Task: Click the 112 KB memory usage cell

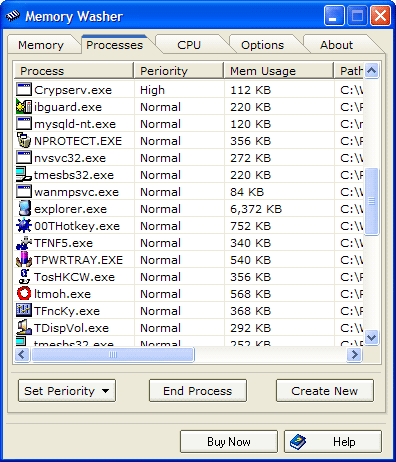Action: [251, 90]
